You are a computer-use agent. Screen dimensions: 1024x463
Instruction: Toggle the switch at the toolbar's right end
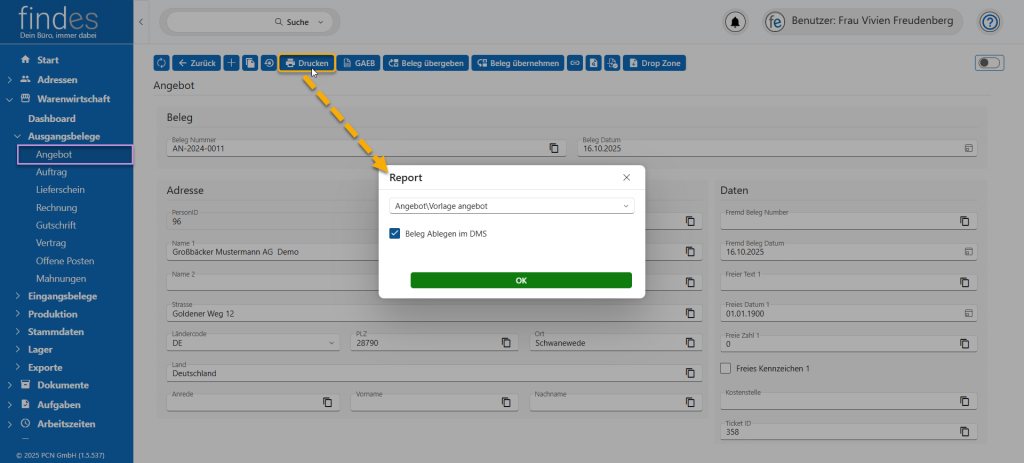[988, 63]
